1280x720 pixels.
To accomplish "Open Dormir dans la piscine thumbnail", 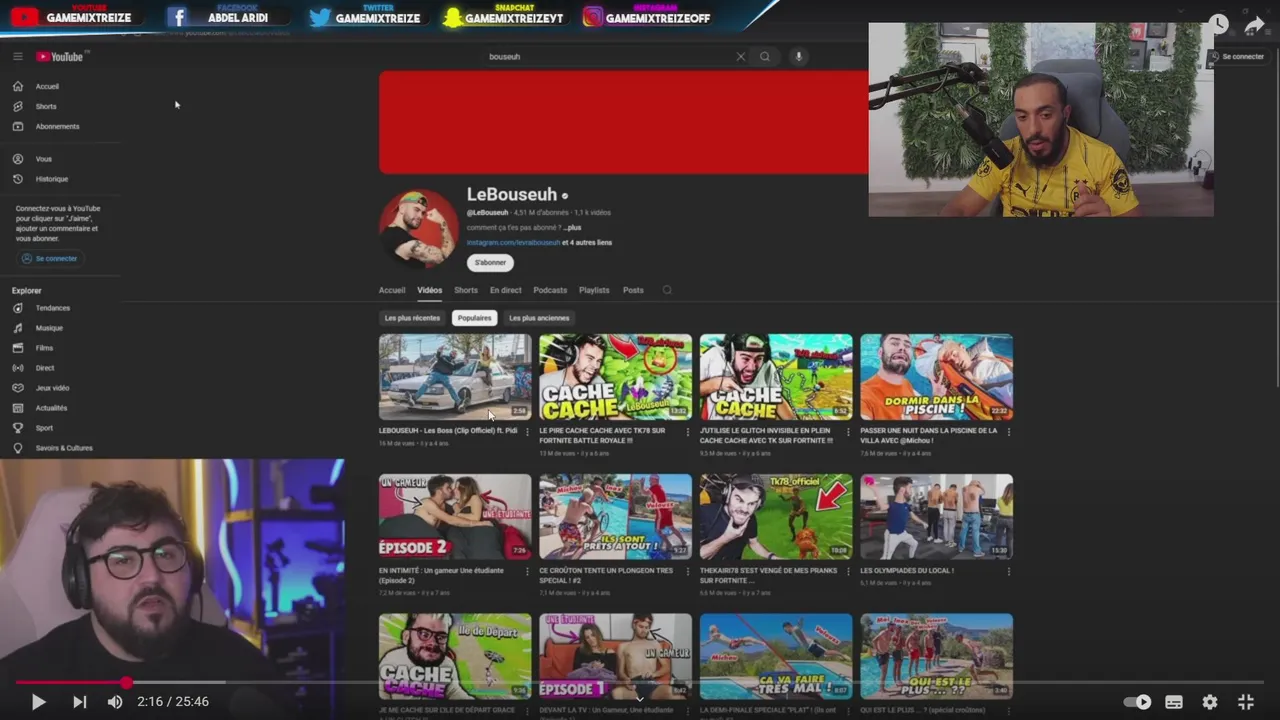I will (936, 377).
